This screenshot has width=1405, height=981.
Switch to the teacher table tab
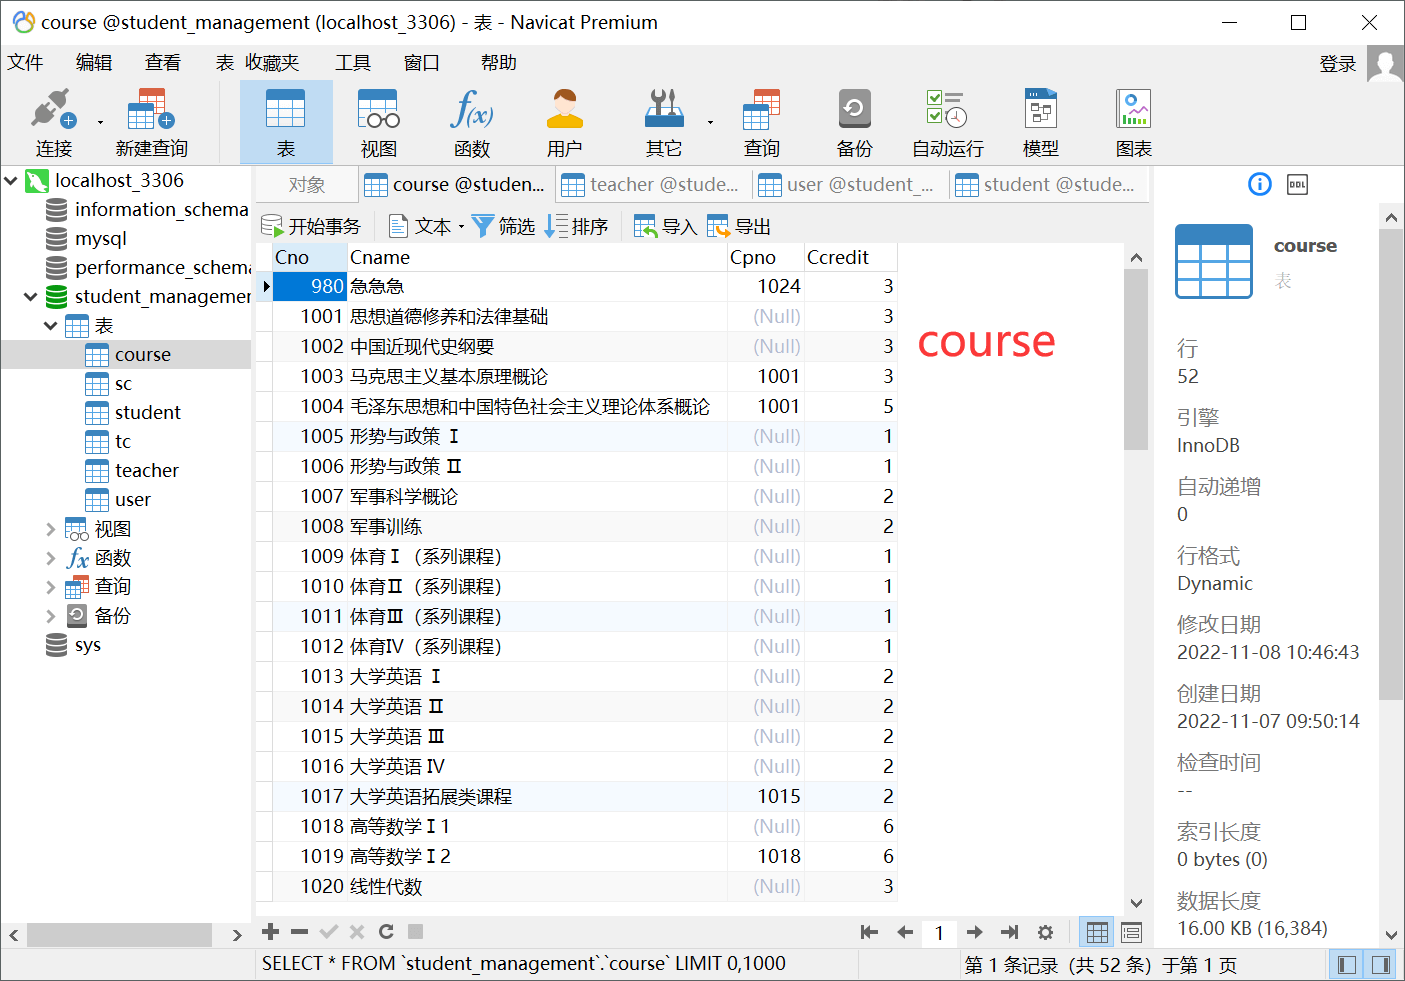coord(651,184)
